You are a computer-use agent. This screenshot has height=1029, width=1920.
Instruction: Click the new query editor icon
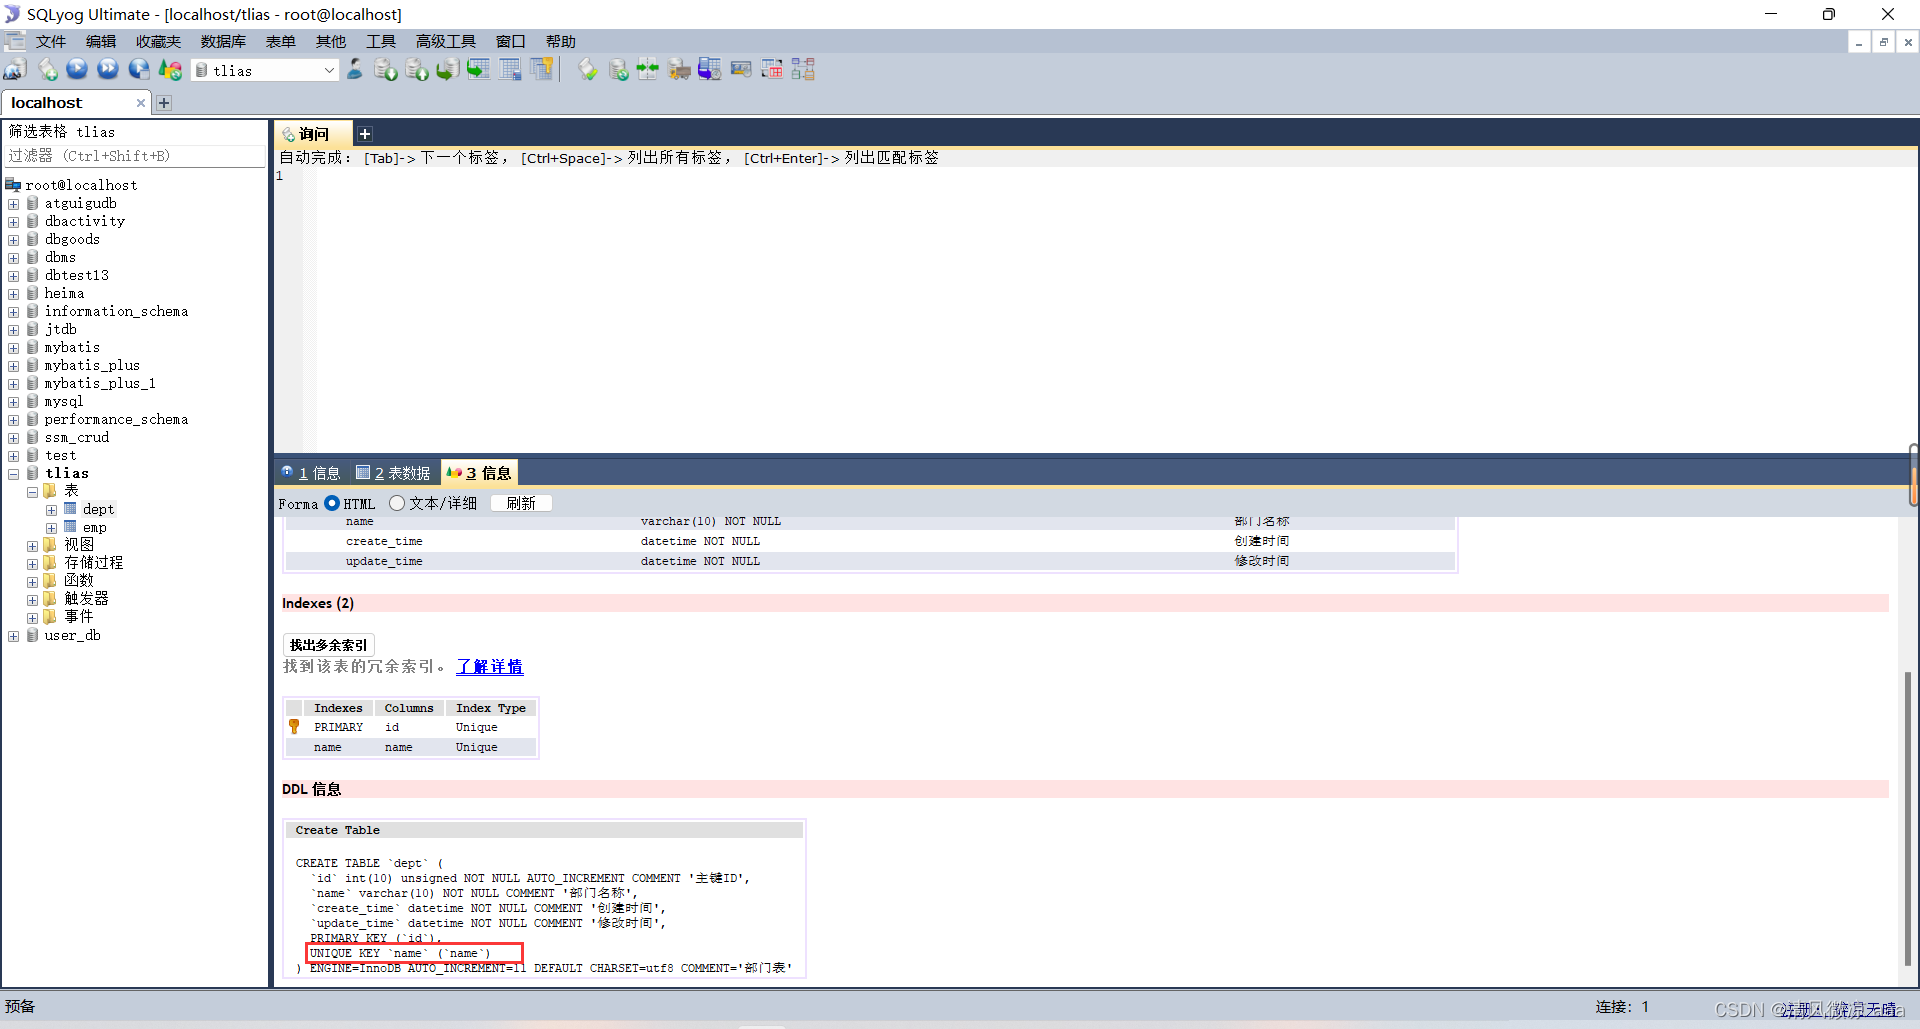[x=47, y=70]
